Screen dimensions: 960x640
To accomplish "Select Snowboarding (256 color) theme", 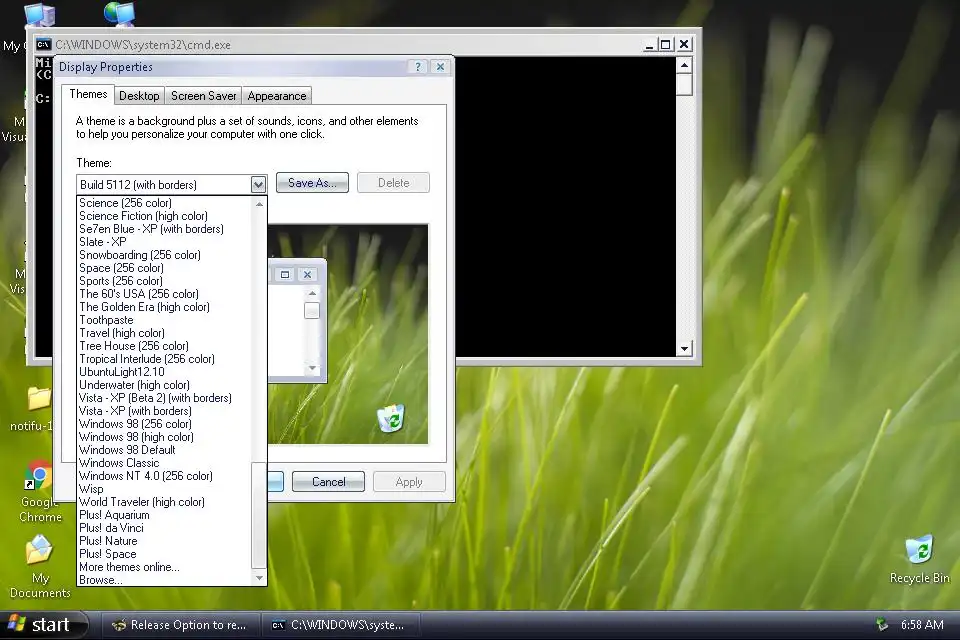I will click(x=164, y=255).
